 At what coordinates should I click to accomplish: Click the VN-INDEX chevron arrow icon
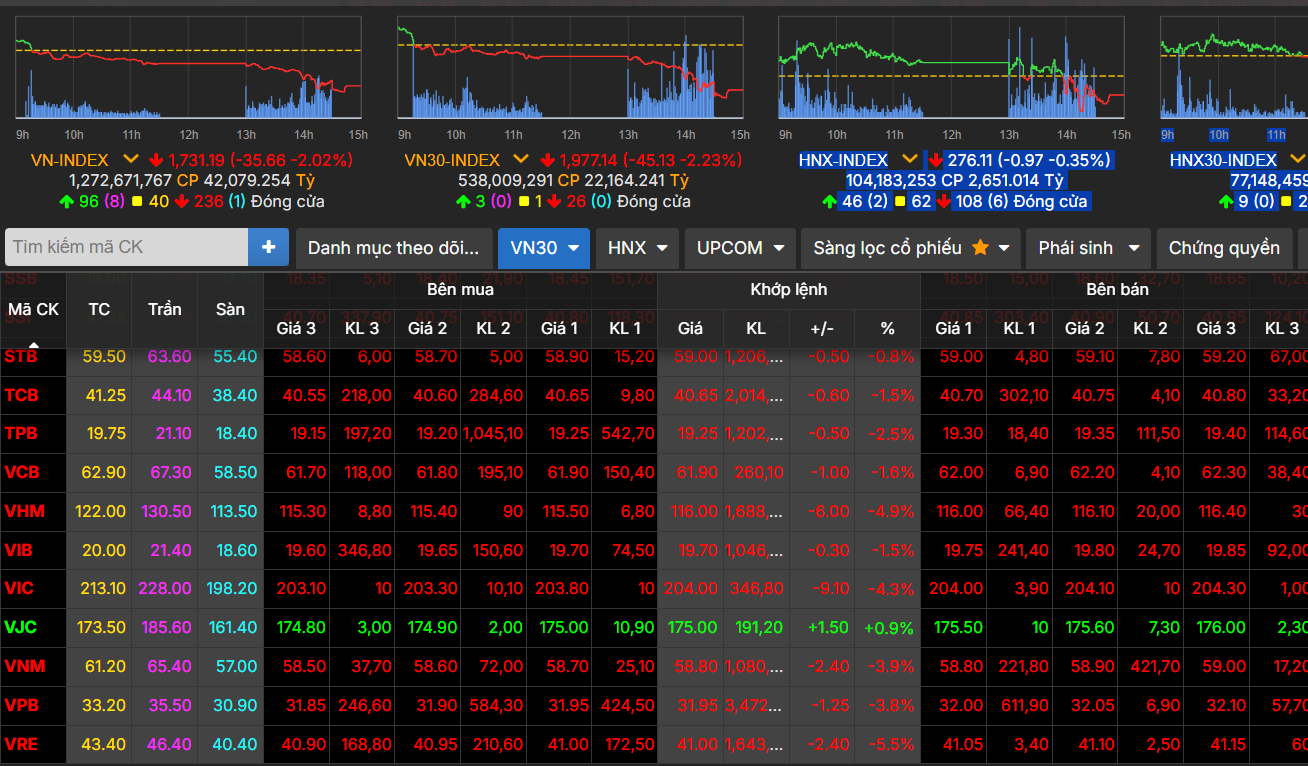tap(131, 159)
